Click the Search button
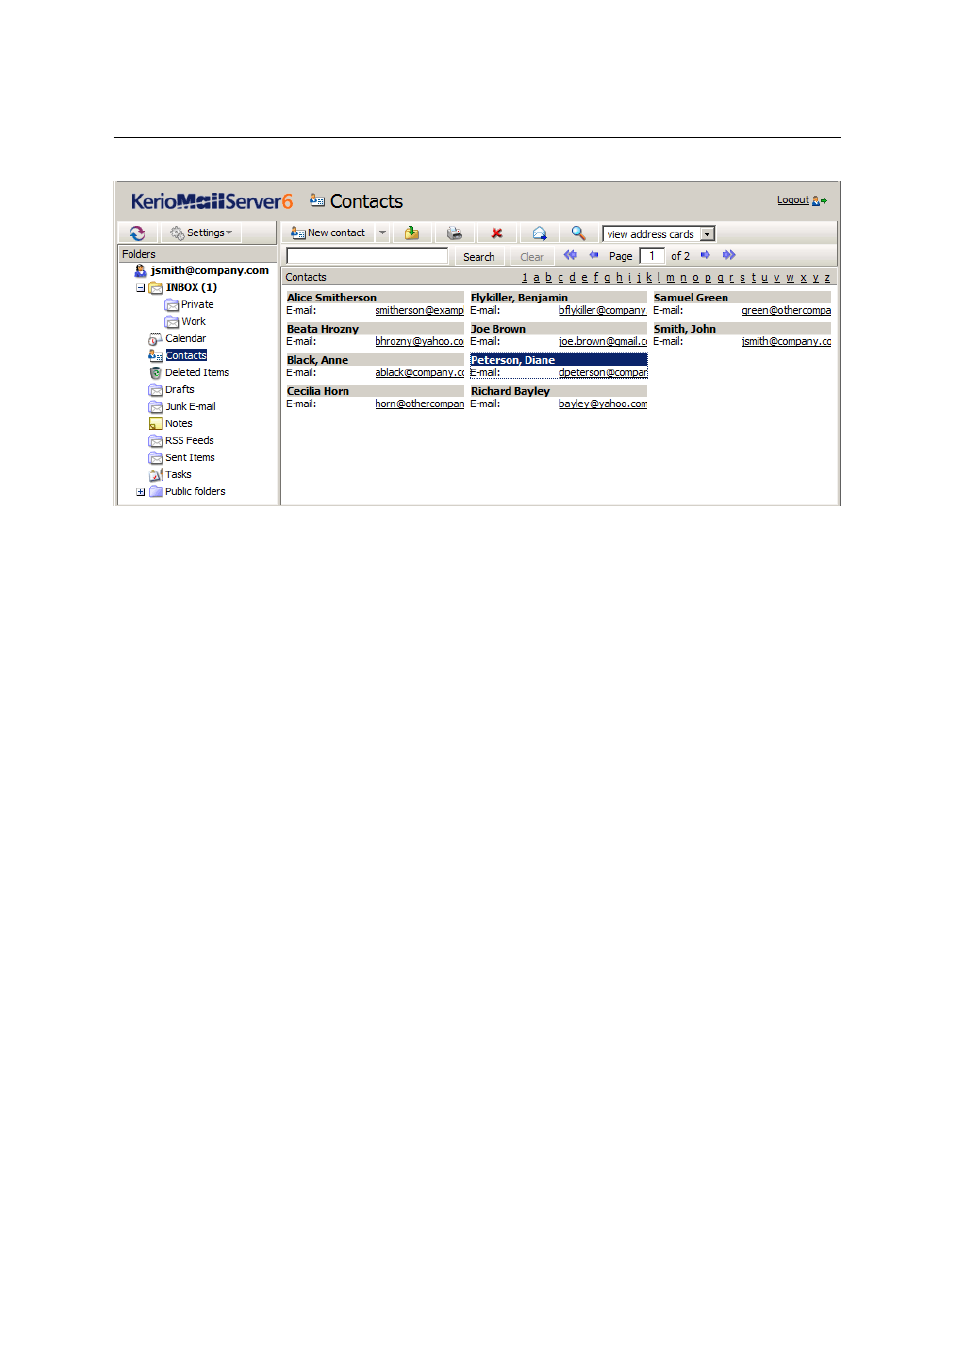954x1350 pixels. (x=478, y=257)
